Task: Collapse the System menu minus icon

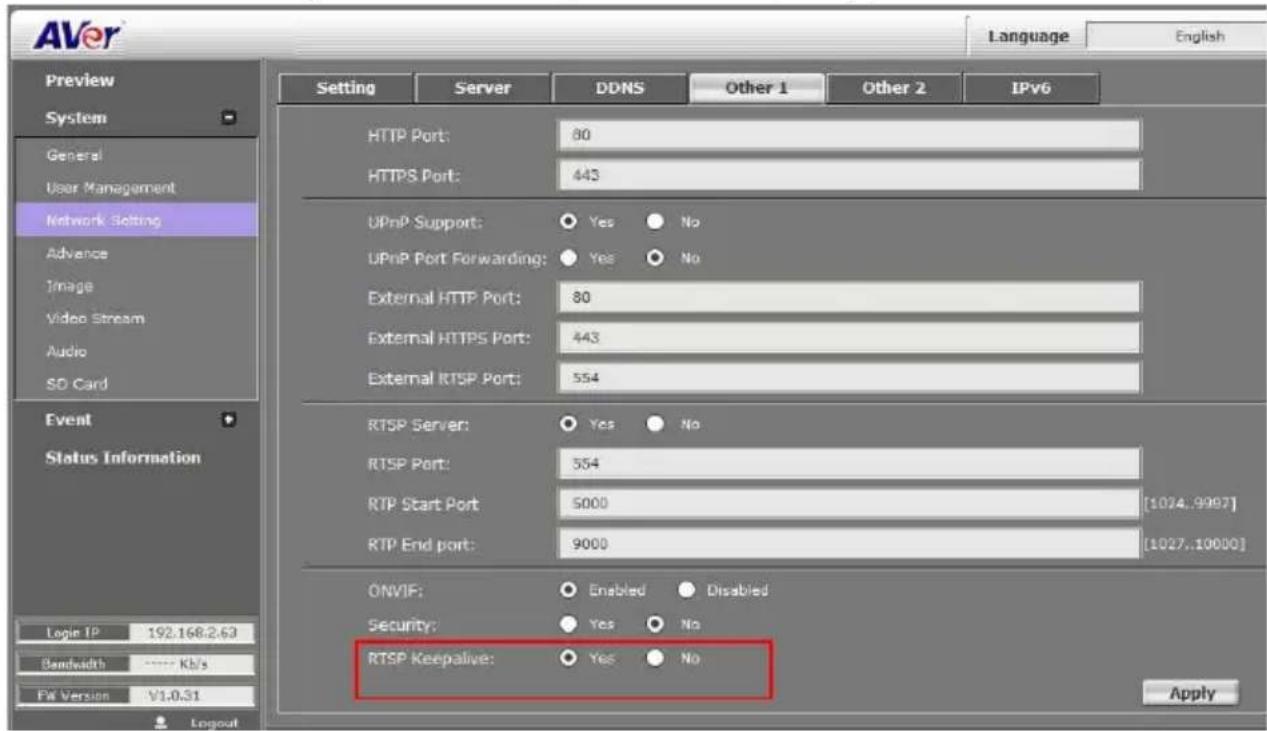Action: pos(228,119)
